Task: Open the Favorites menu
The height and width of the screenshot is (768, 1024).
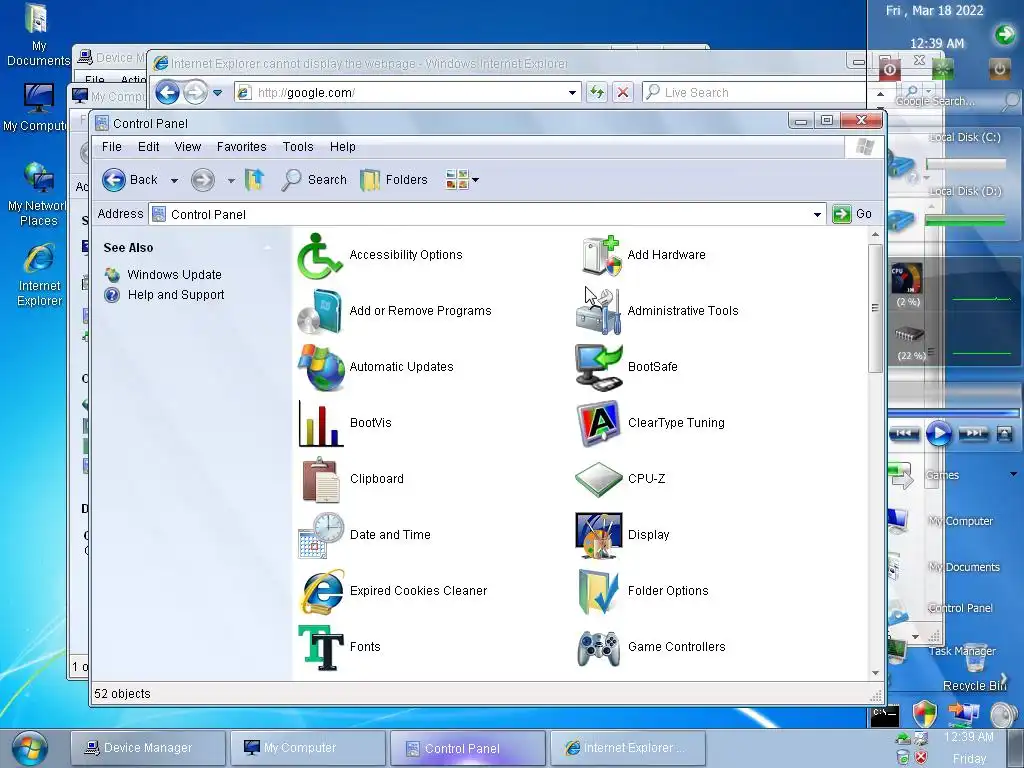Action: point(242,147)
